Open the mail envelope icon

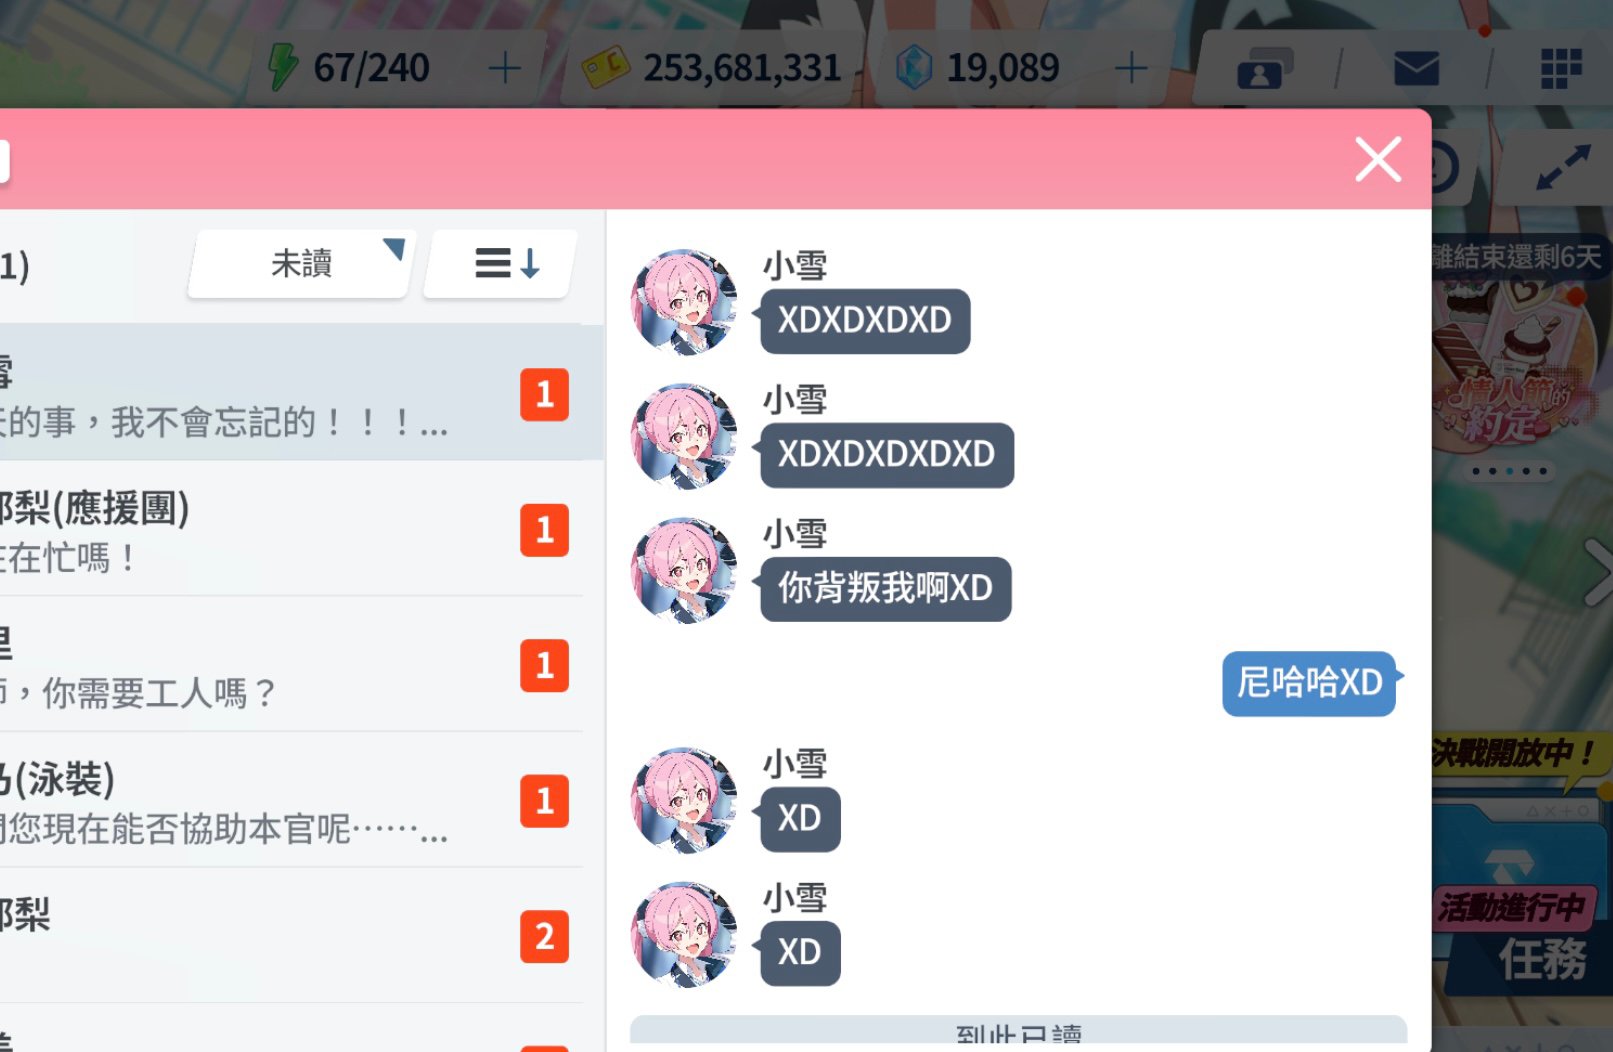(1416, 69)
